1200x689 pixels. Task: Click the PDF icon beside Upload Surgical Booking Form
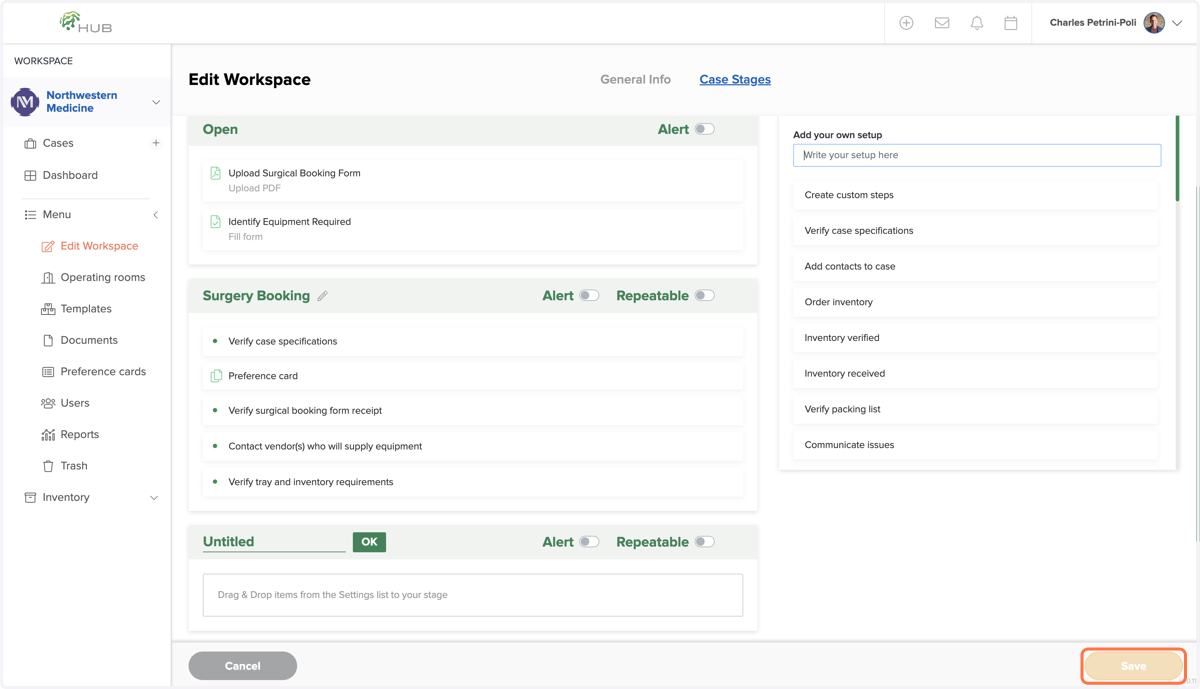(215, 173)
